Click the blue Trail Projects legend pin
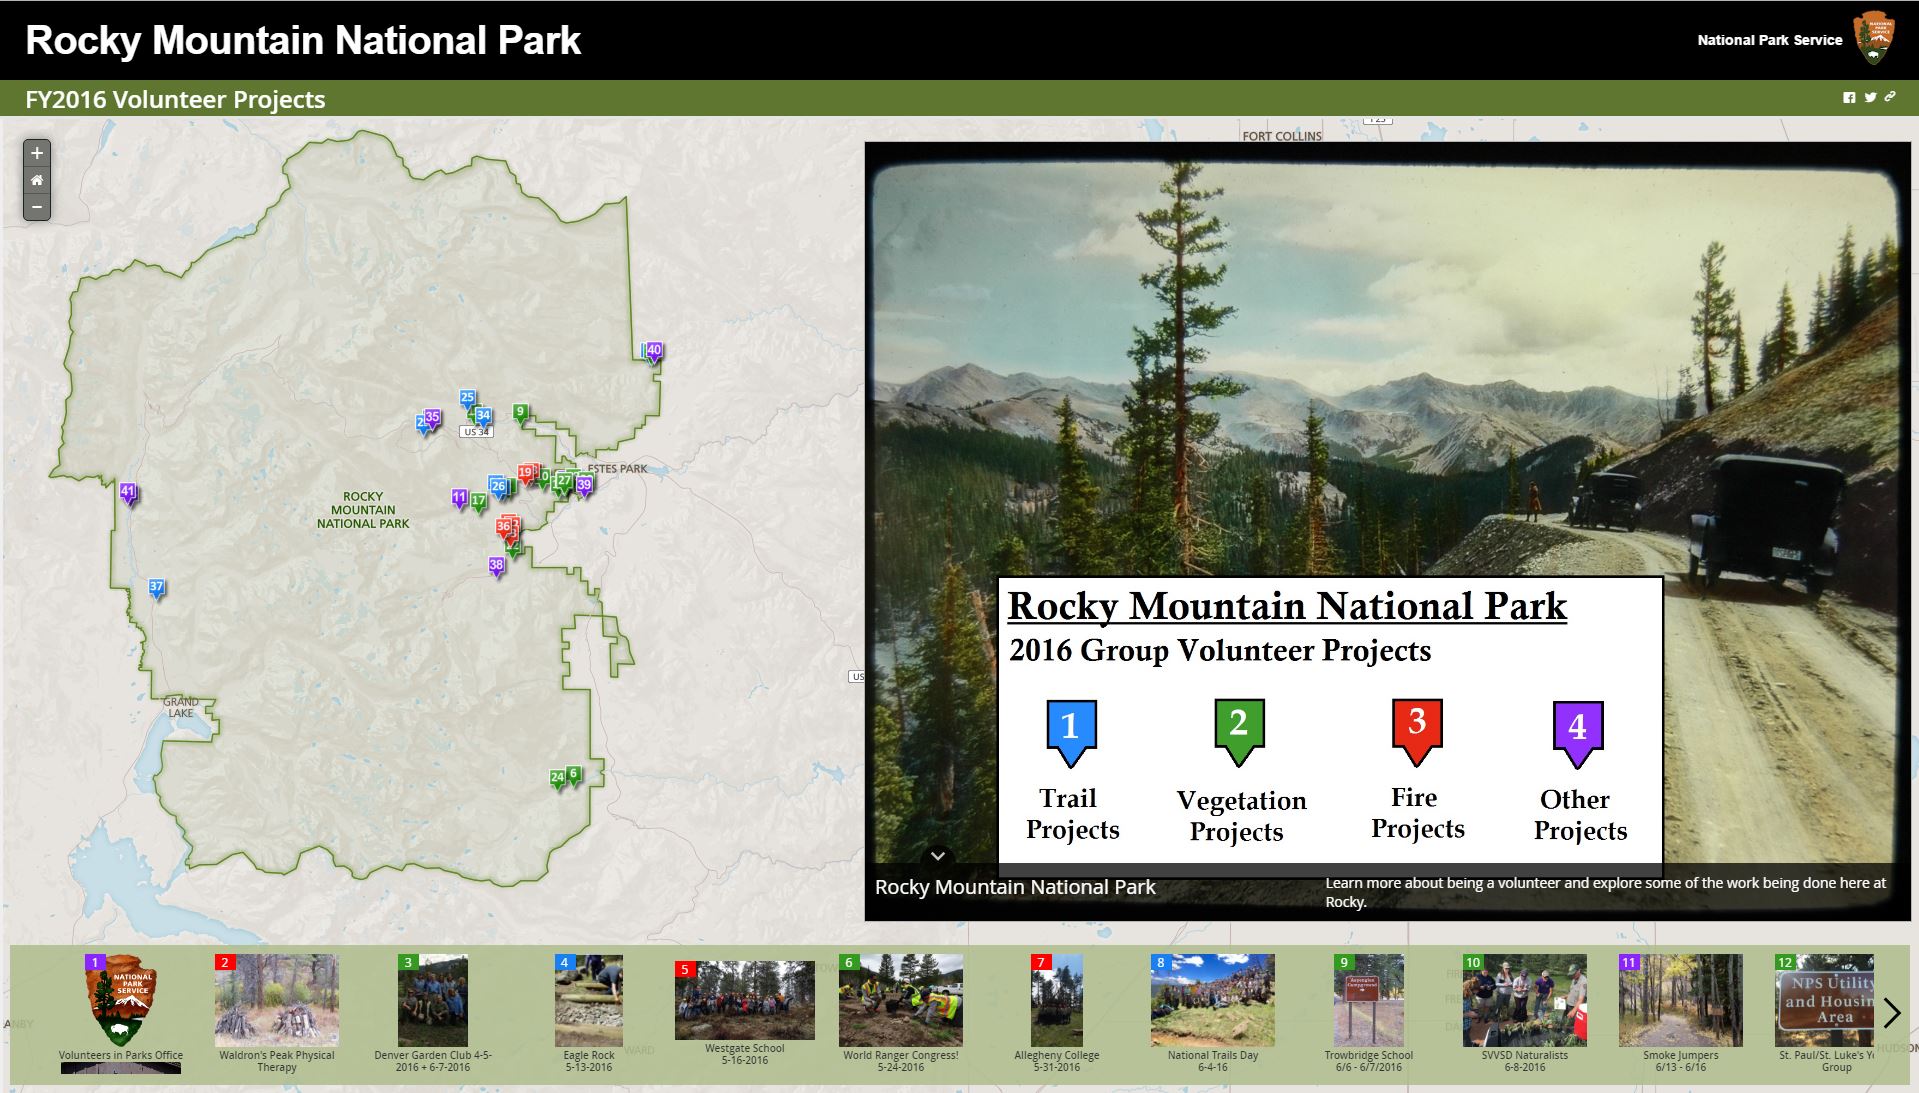This screenshot has width=1919, height=1093. (x=1071, y=733)
